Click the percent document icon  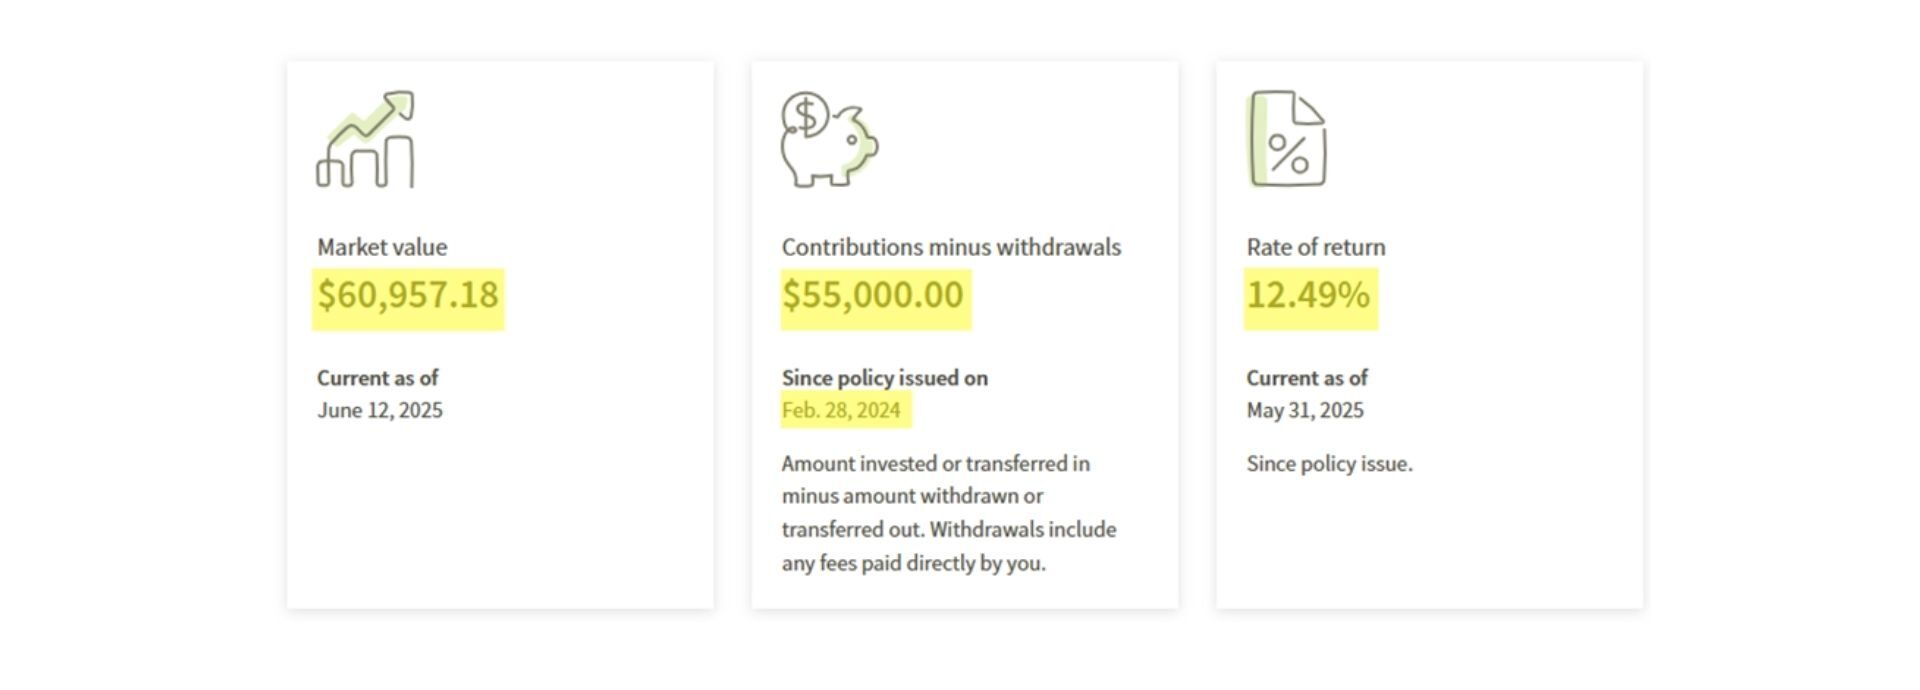pos(1287,139)
